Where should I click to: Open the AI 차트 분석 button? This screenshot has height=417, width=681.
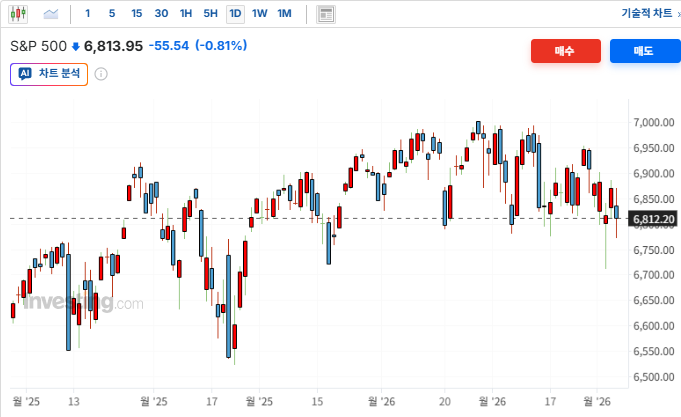pyautogui.click(x=49, y=74)
